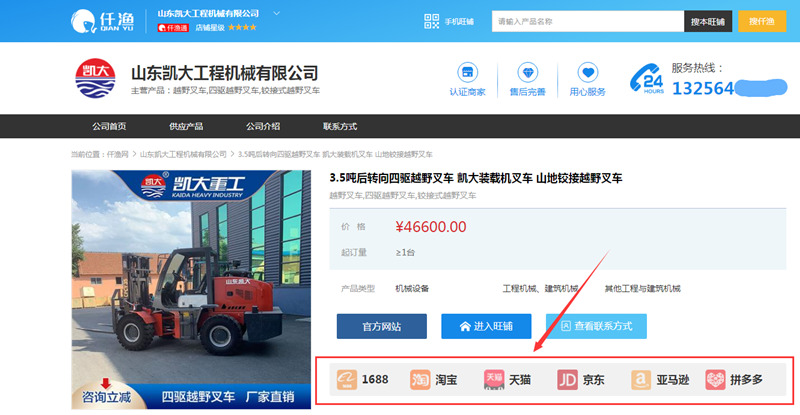
Task: Click the 机械设备 product type text
Action: point(412,288)
